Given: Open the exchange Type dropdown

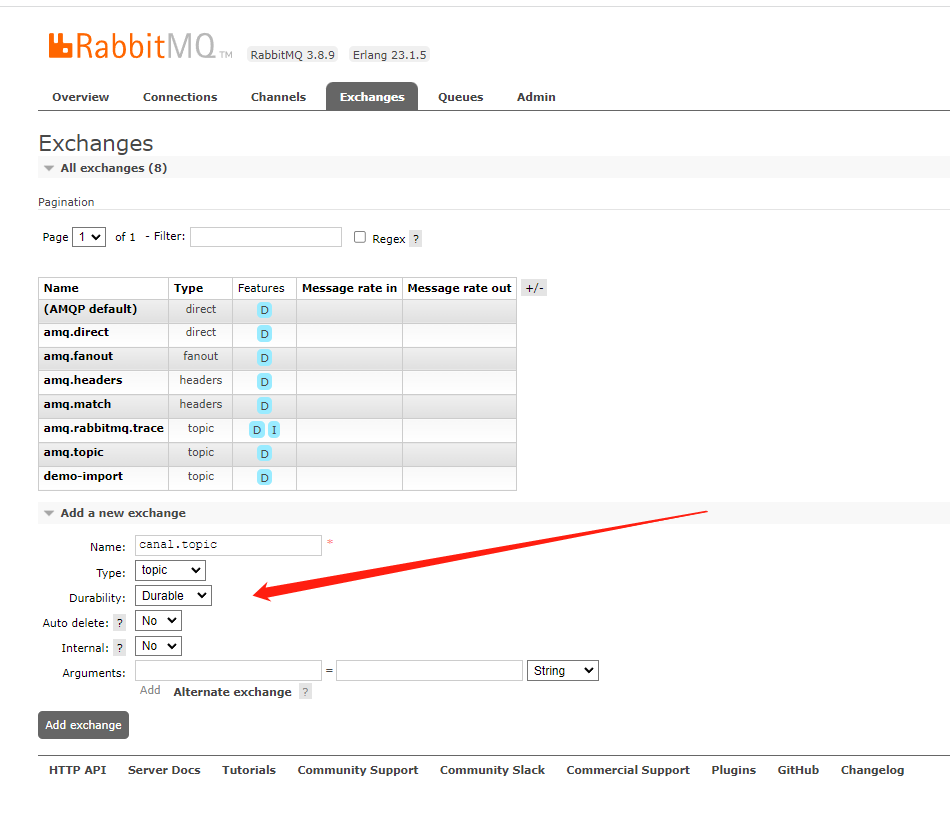Looking at the screenshot, I should tap(170, 570).
